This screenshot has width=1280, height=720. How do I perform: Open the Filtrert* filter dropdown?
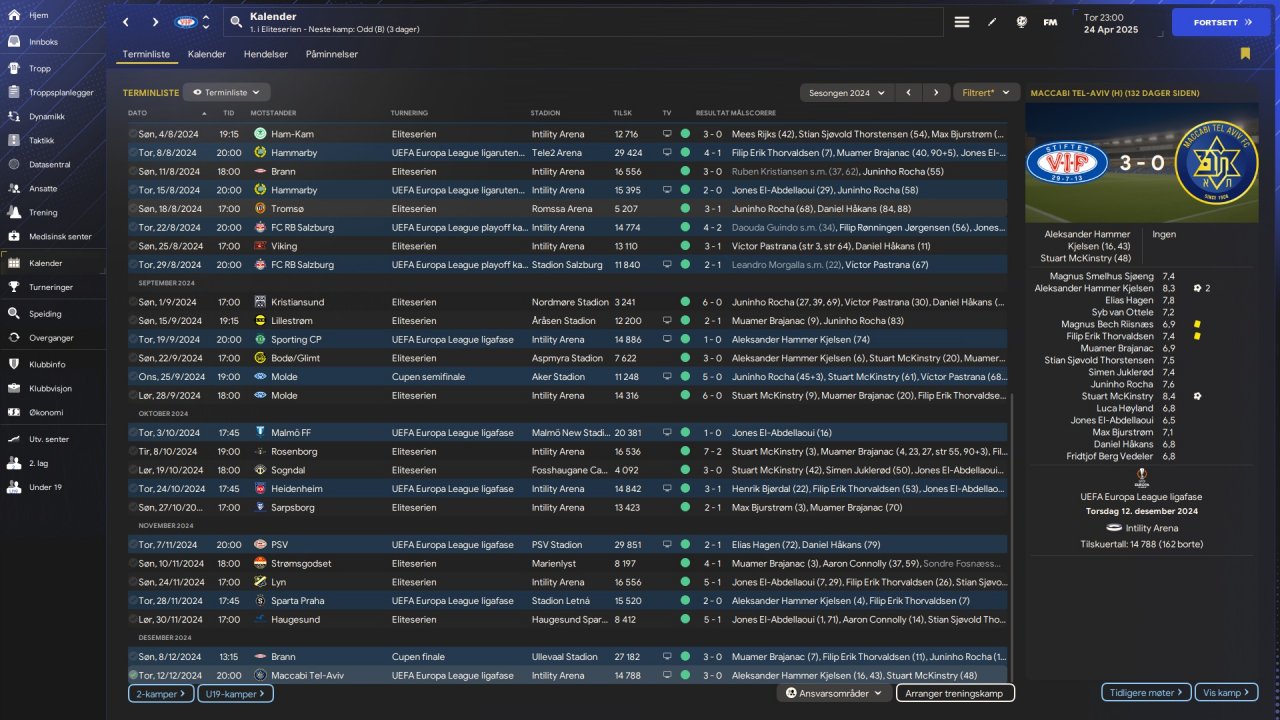click(x=986, y=92)
